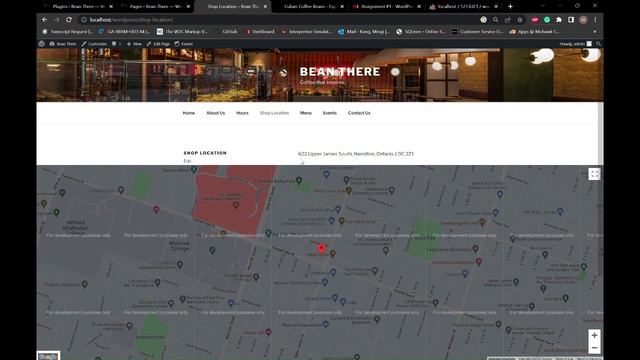Image resolution: width=640 pixels, height=360 pixels.
Task: Zoom in the map with plus button
Action: pyautogui.click(x=594, y=335)
